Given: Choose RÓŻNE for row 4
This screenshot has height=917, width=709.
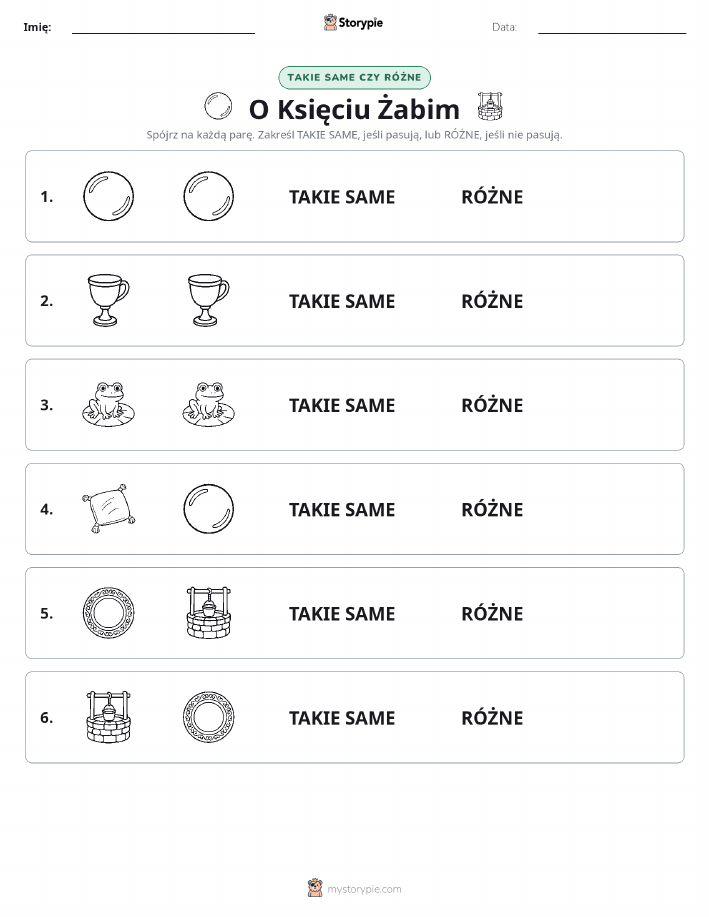Looking at the screenshot, I should coord(492,509).
